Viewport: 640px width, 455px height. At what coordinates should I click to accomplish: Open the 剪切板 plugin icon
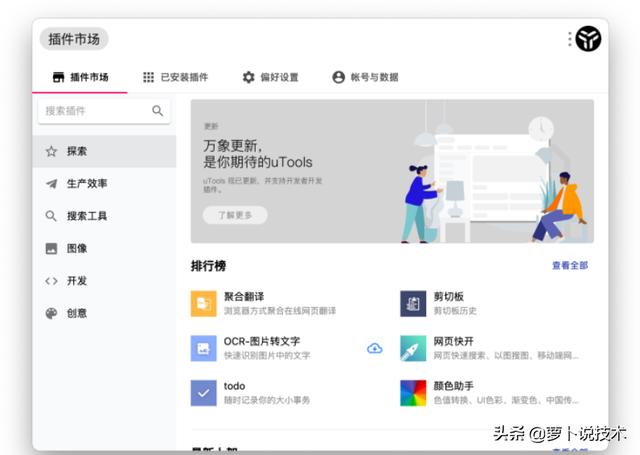pyautogui.click(x=413, y=304)
